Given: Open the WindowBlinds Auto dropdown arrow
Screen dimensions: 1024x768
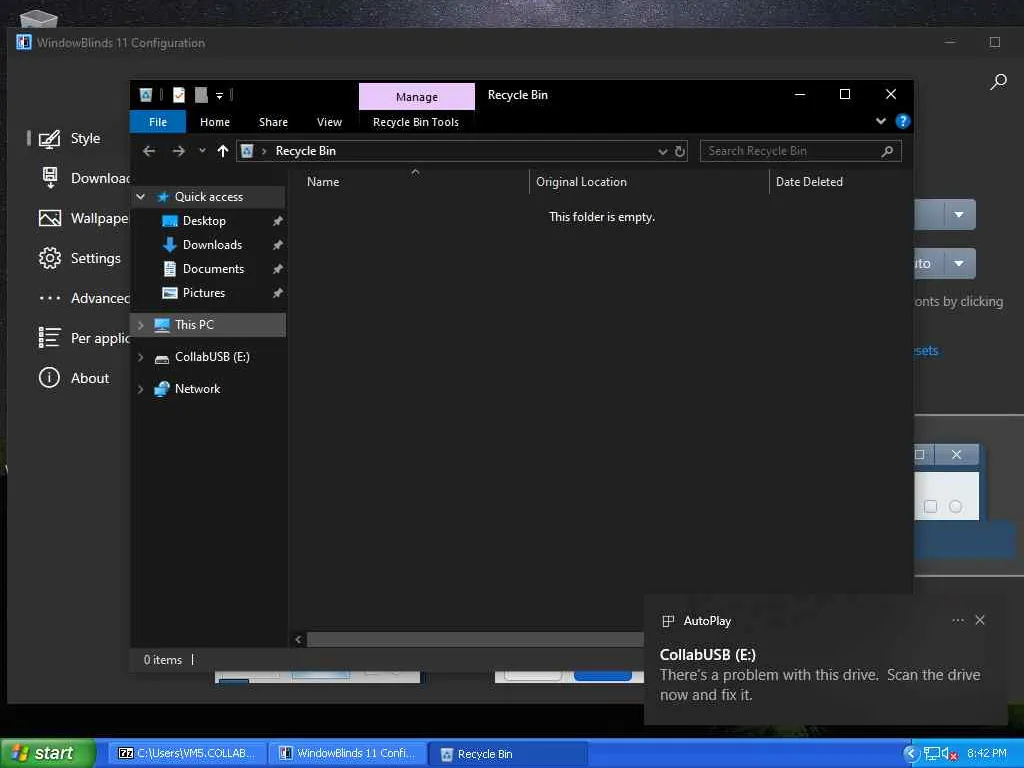Looking at the screenshot, I should pos(959,264).
